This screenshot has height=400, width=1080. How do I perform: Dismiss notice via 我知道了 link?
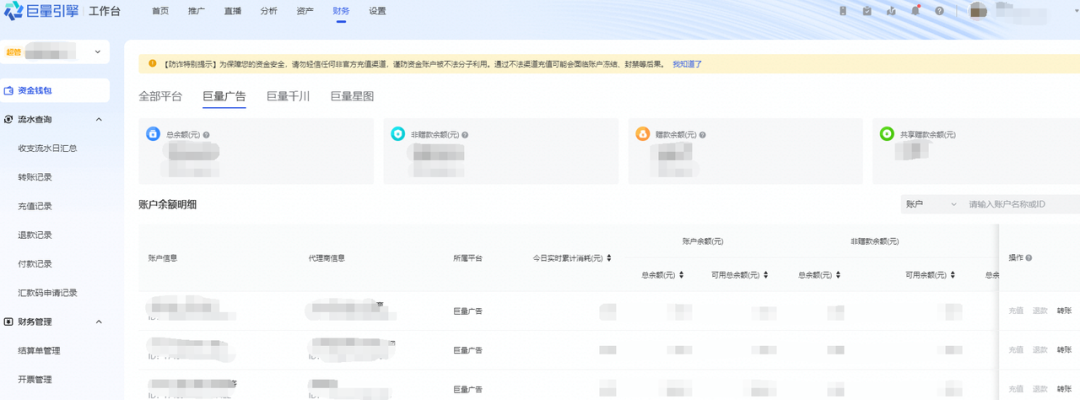tap(687, 63)
